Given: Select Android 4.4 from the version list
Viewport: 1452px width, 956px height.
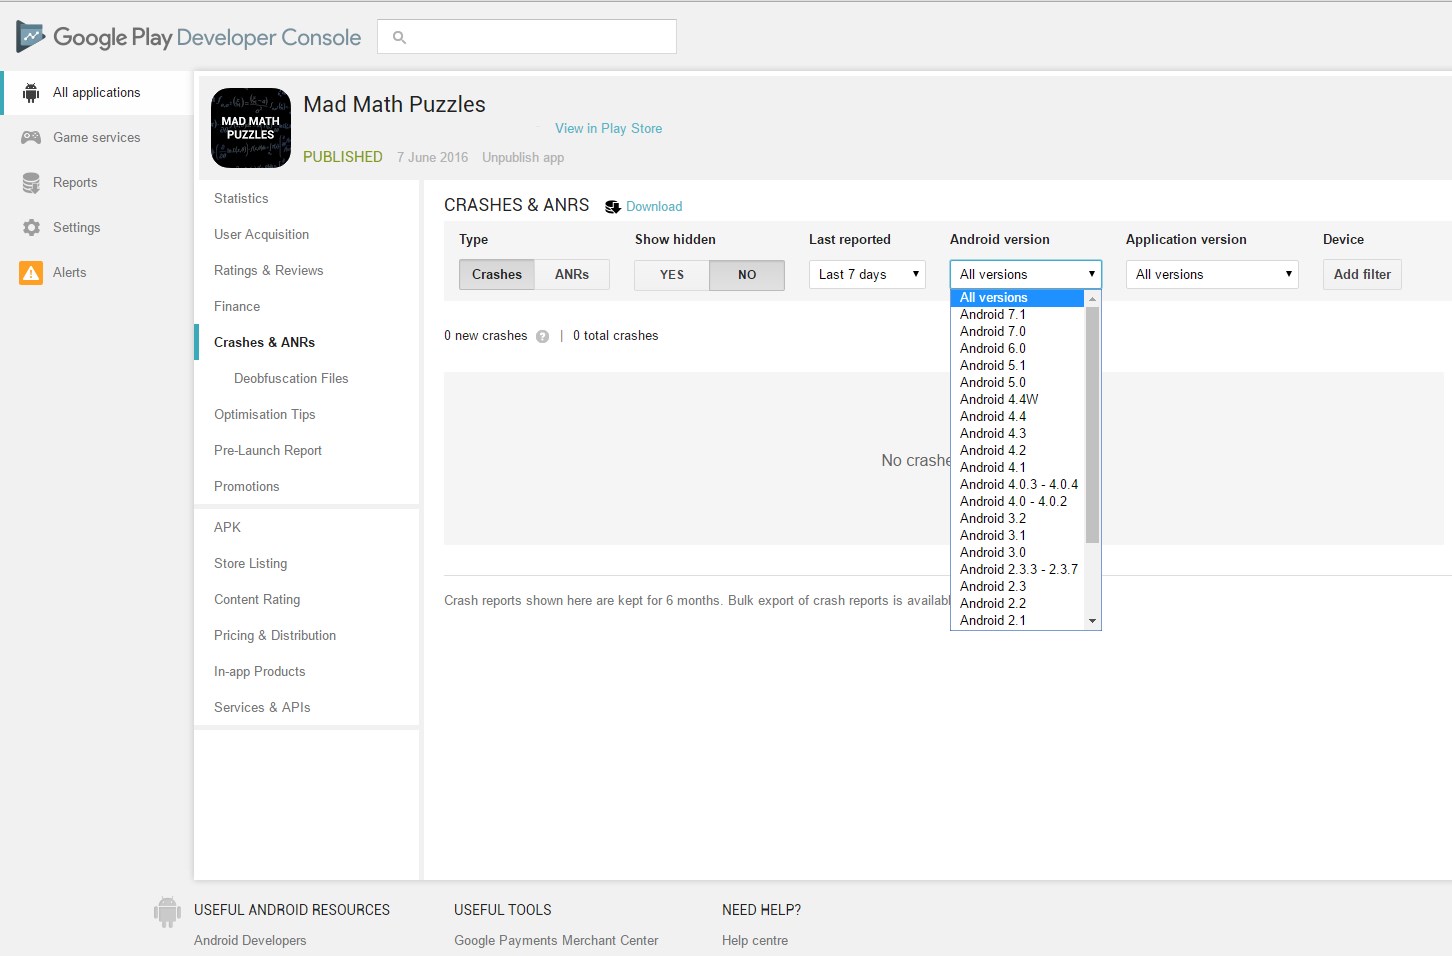Looking at the screenshot, I should pyautogui.click(x=992, y=416).
